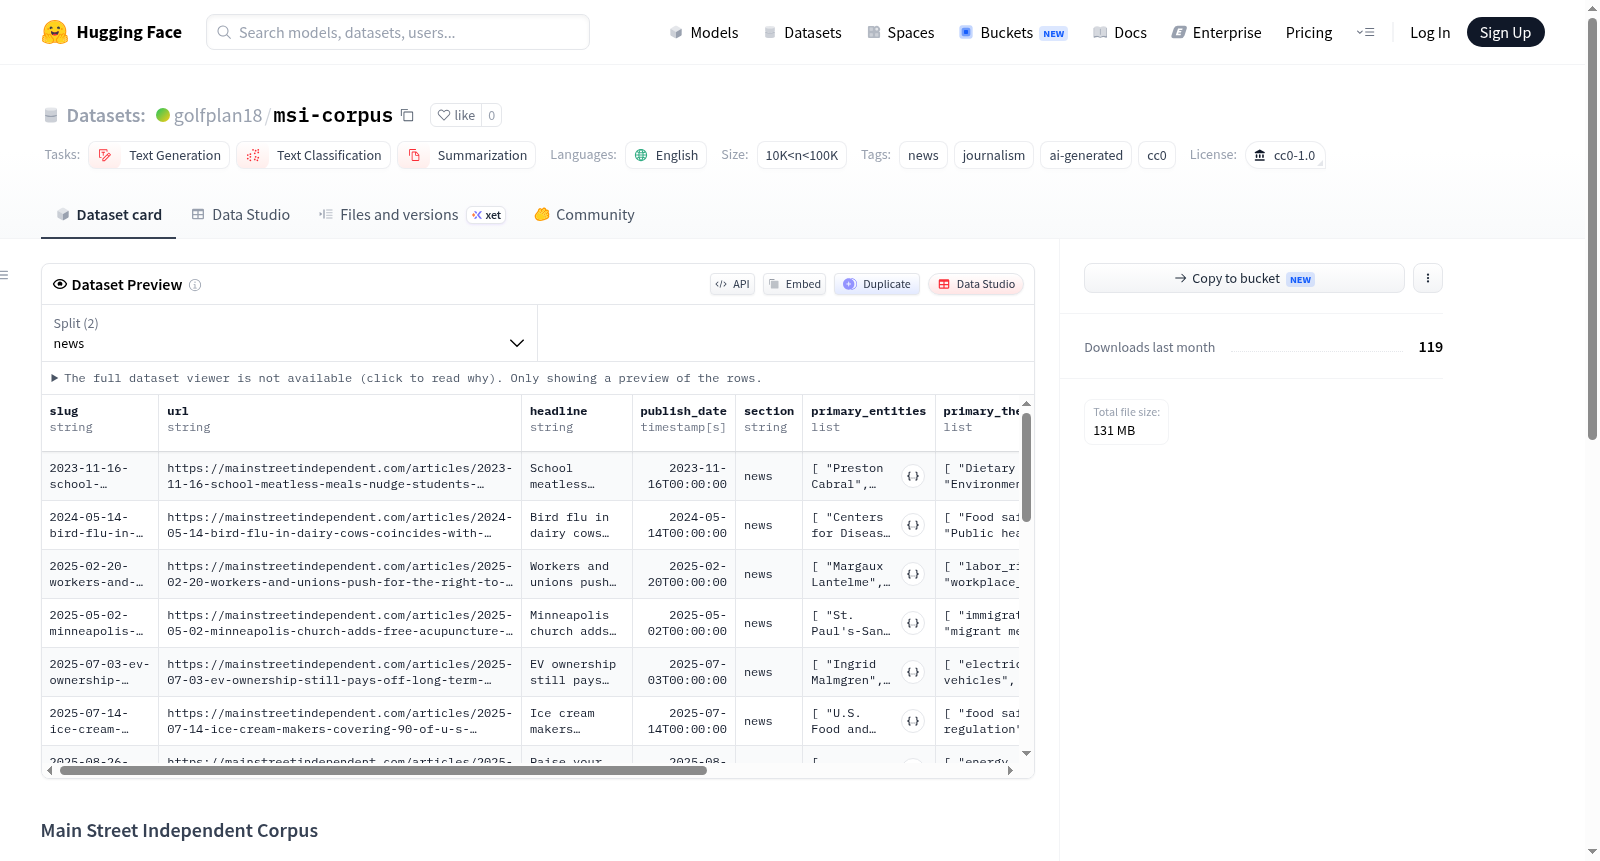This screenshot has height=861, width=1600.
Task: Click the cc0 tag
Action: tap(1157, 155)
